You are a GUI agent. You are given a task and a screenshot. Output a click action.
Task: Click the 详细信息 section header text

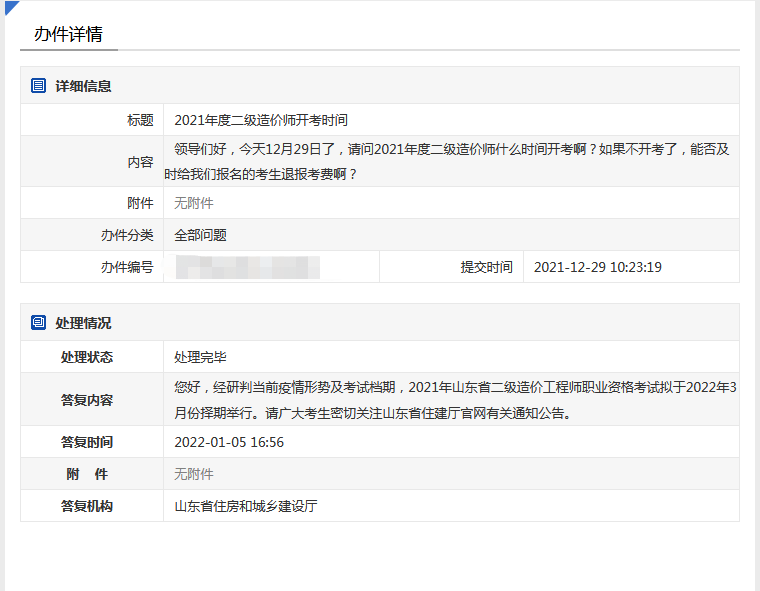[83, 86]
